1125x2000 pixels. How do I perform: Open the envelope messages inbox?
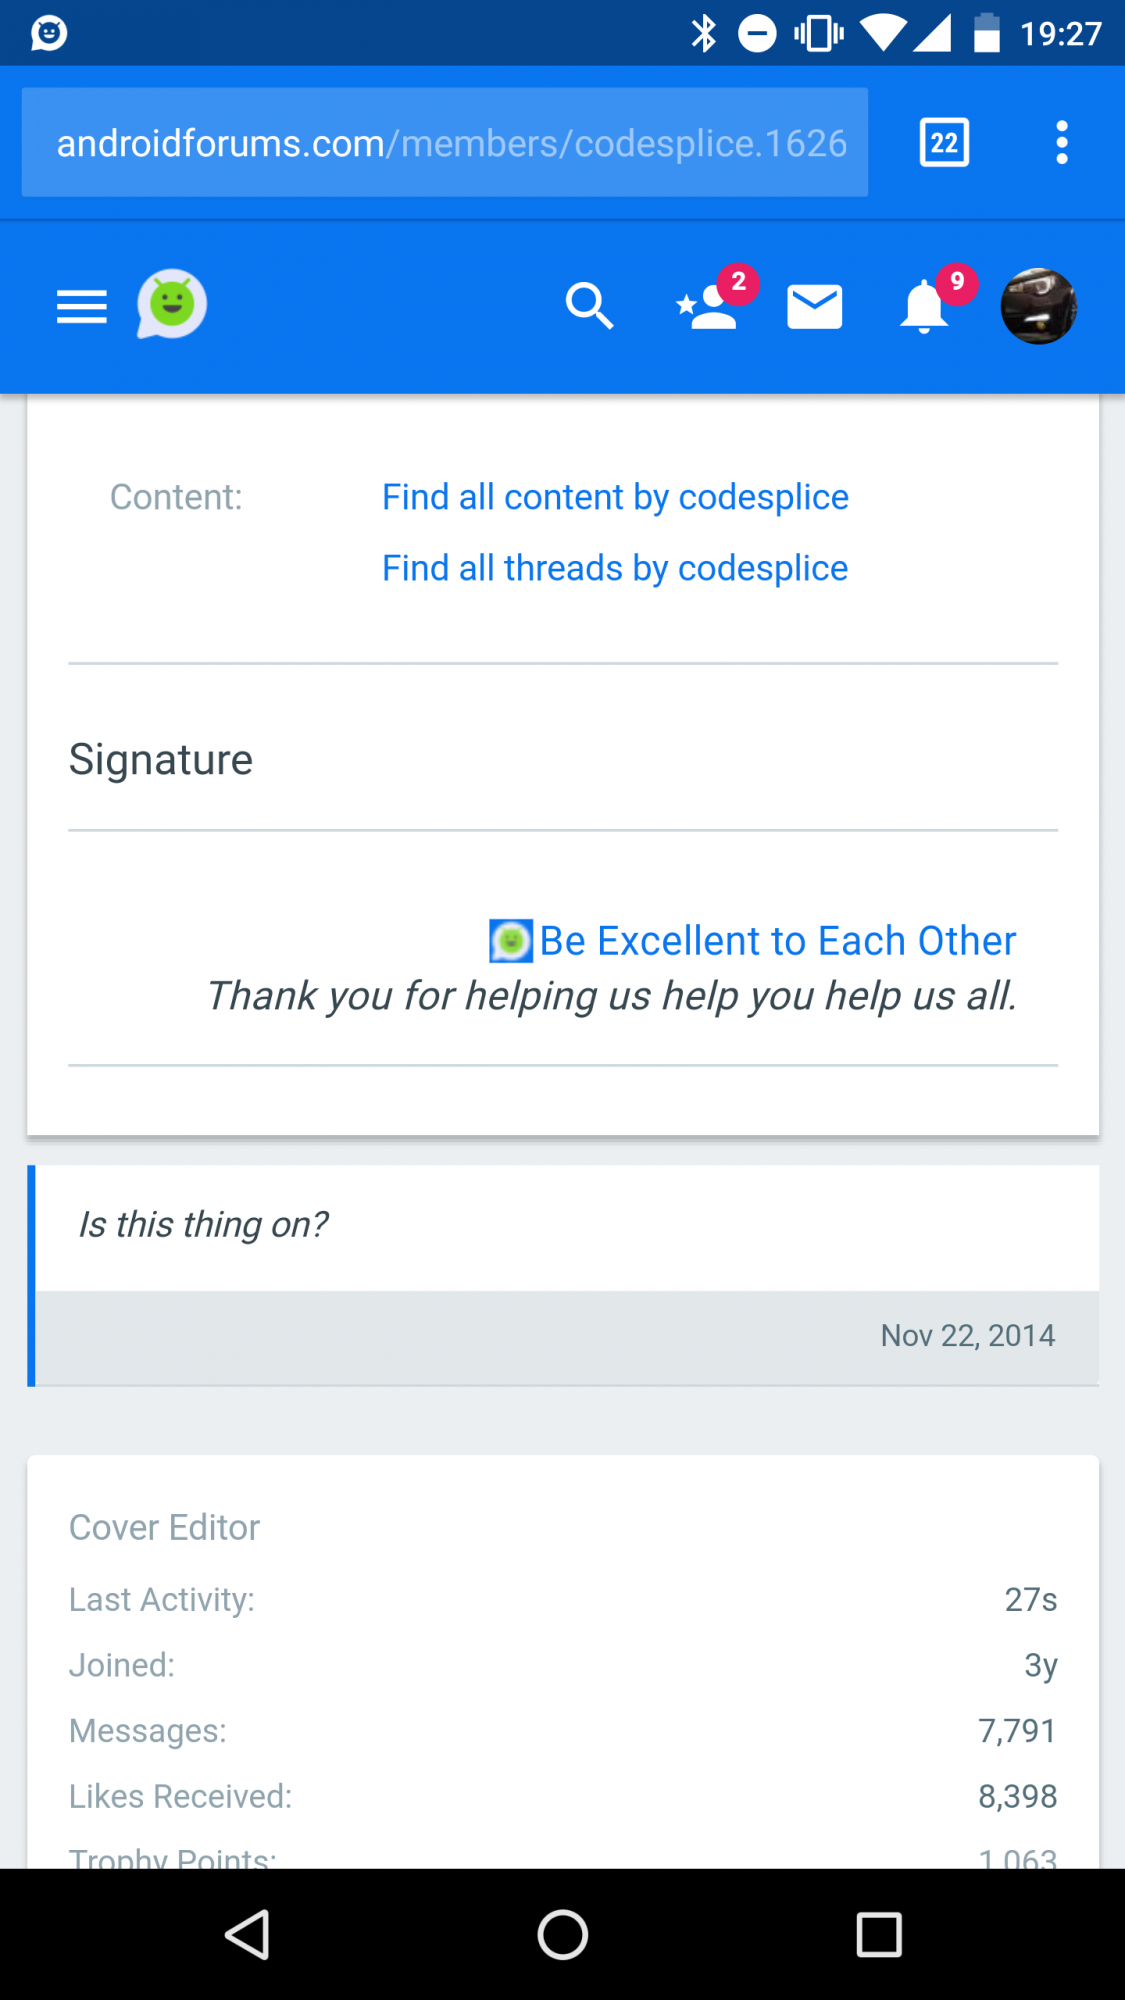[815, 306]
